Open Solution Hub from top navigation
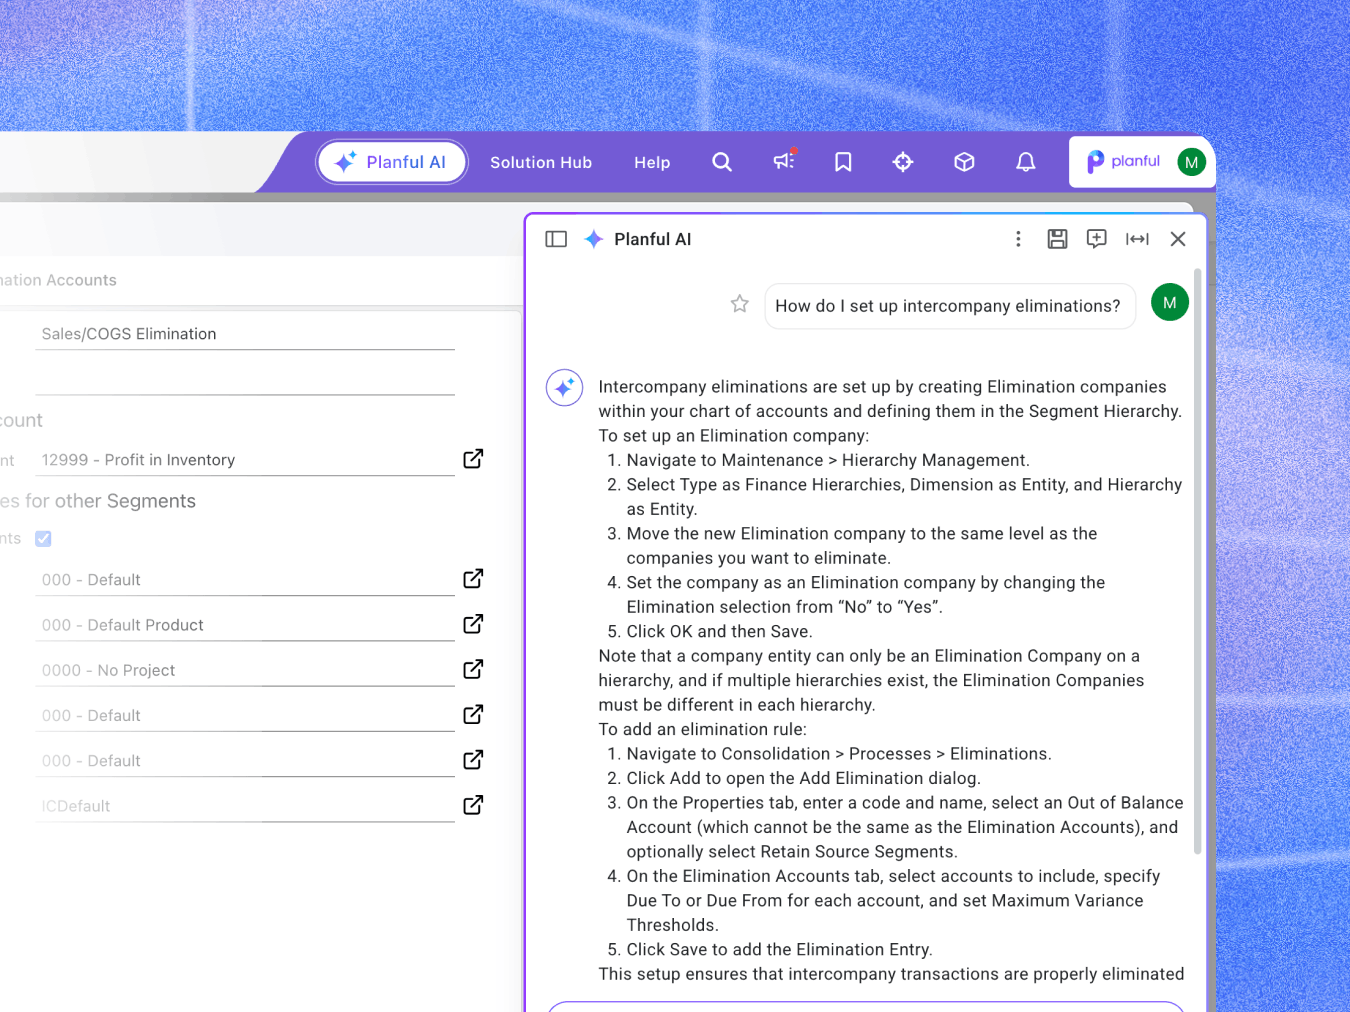This screenshot has height=1012, width=1350. [541, 162]
